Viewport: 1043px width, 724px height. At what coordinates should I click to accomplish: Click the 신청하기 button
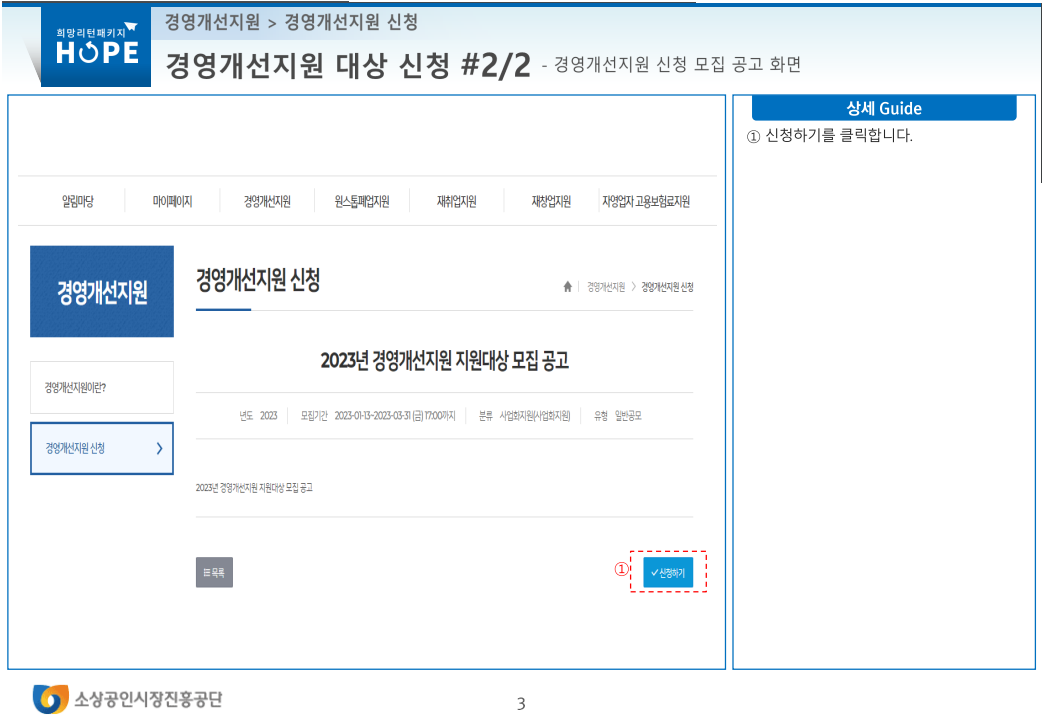(x=666, y=572)
